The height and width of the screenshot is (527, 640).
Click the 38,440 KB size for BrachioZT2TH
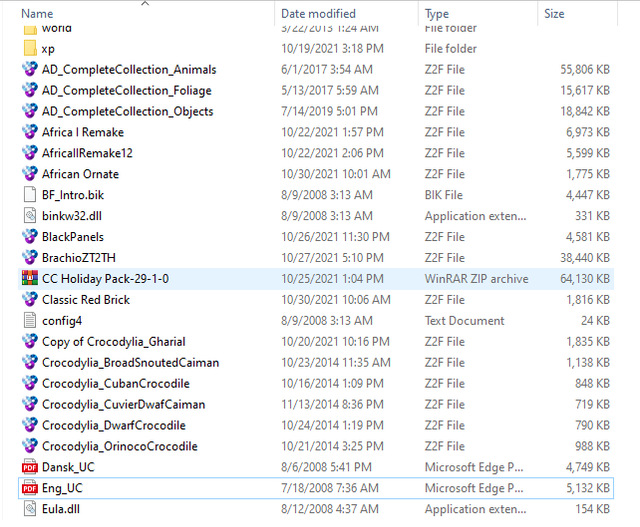585,258
